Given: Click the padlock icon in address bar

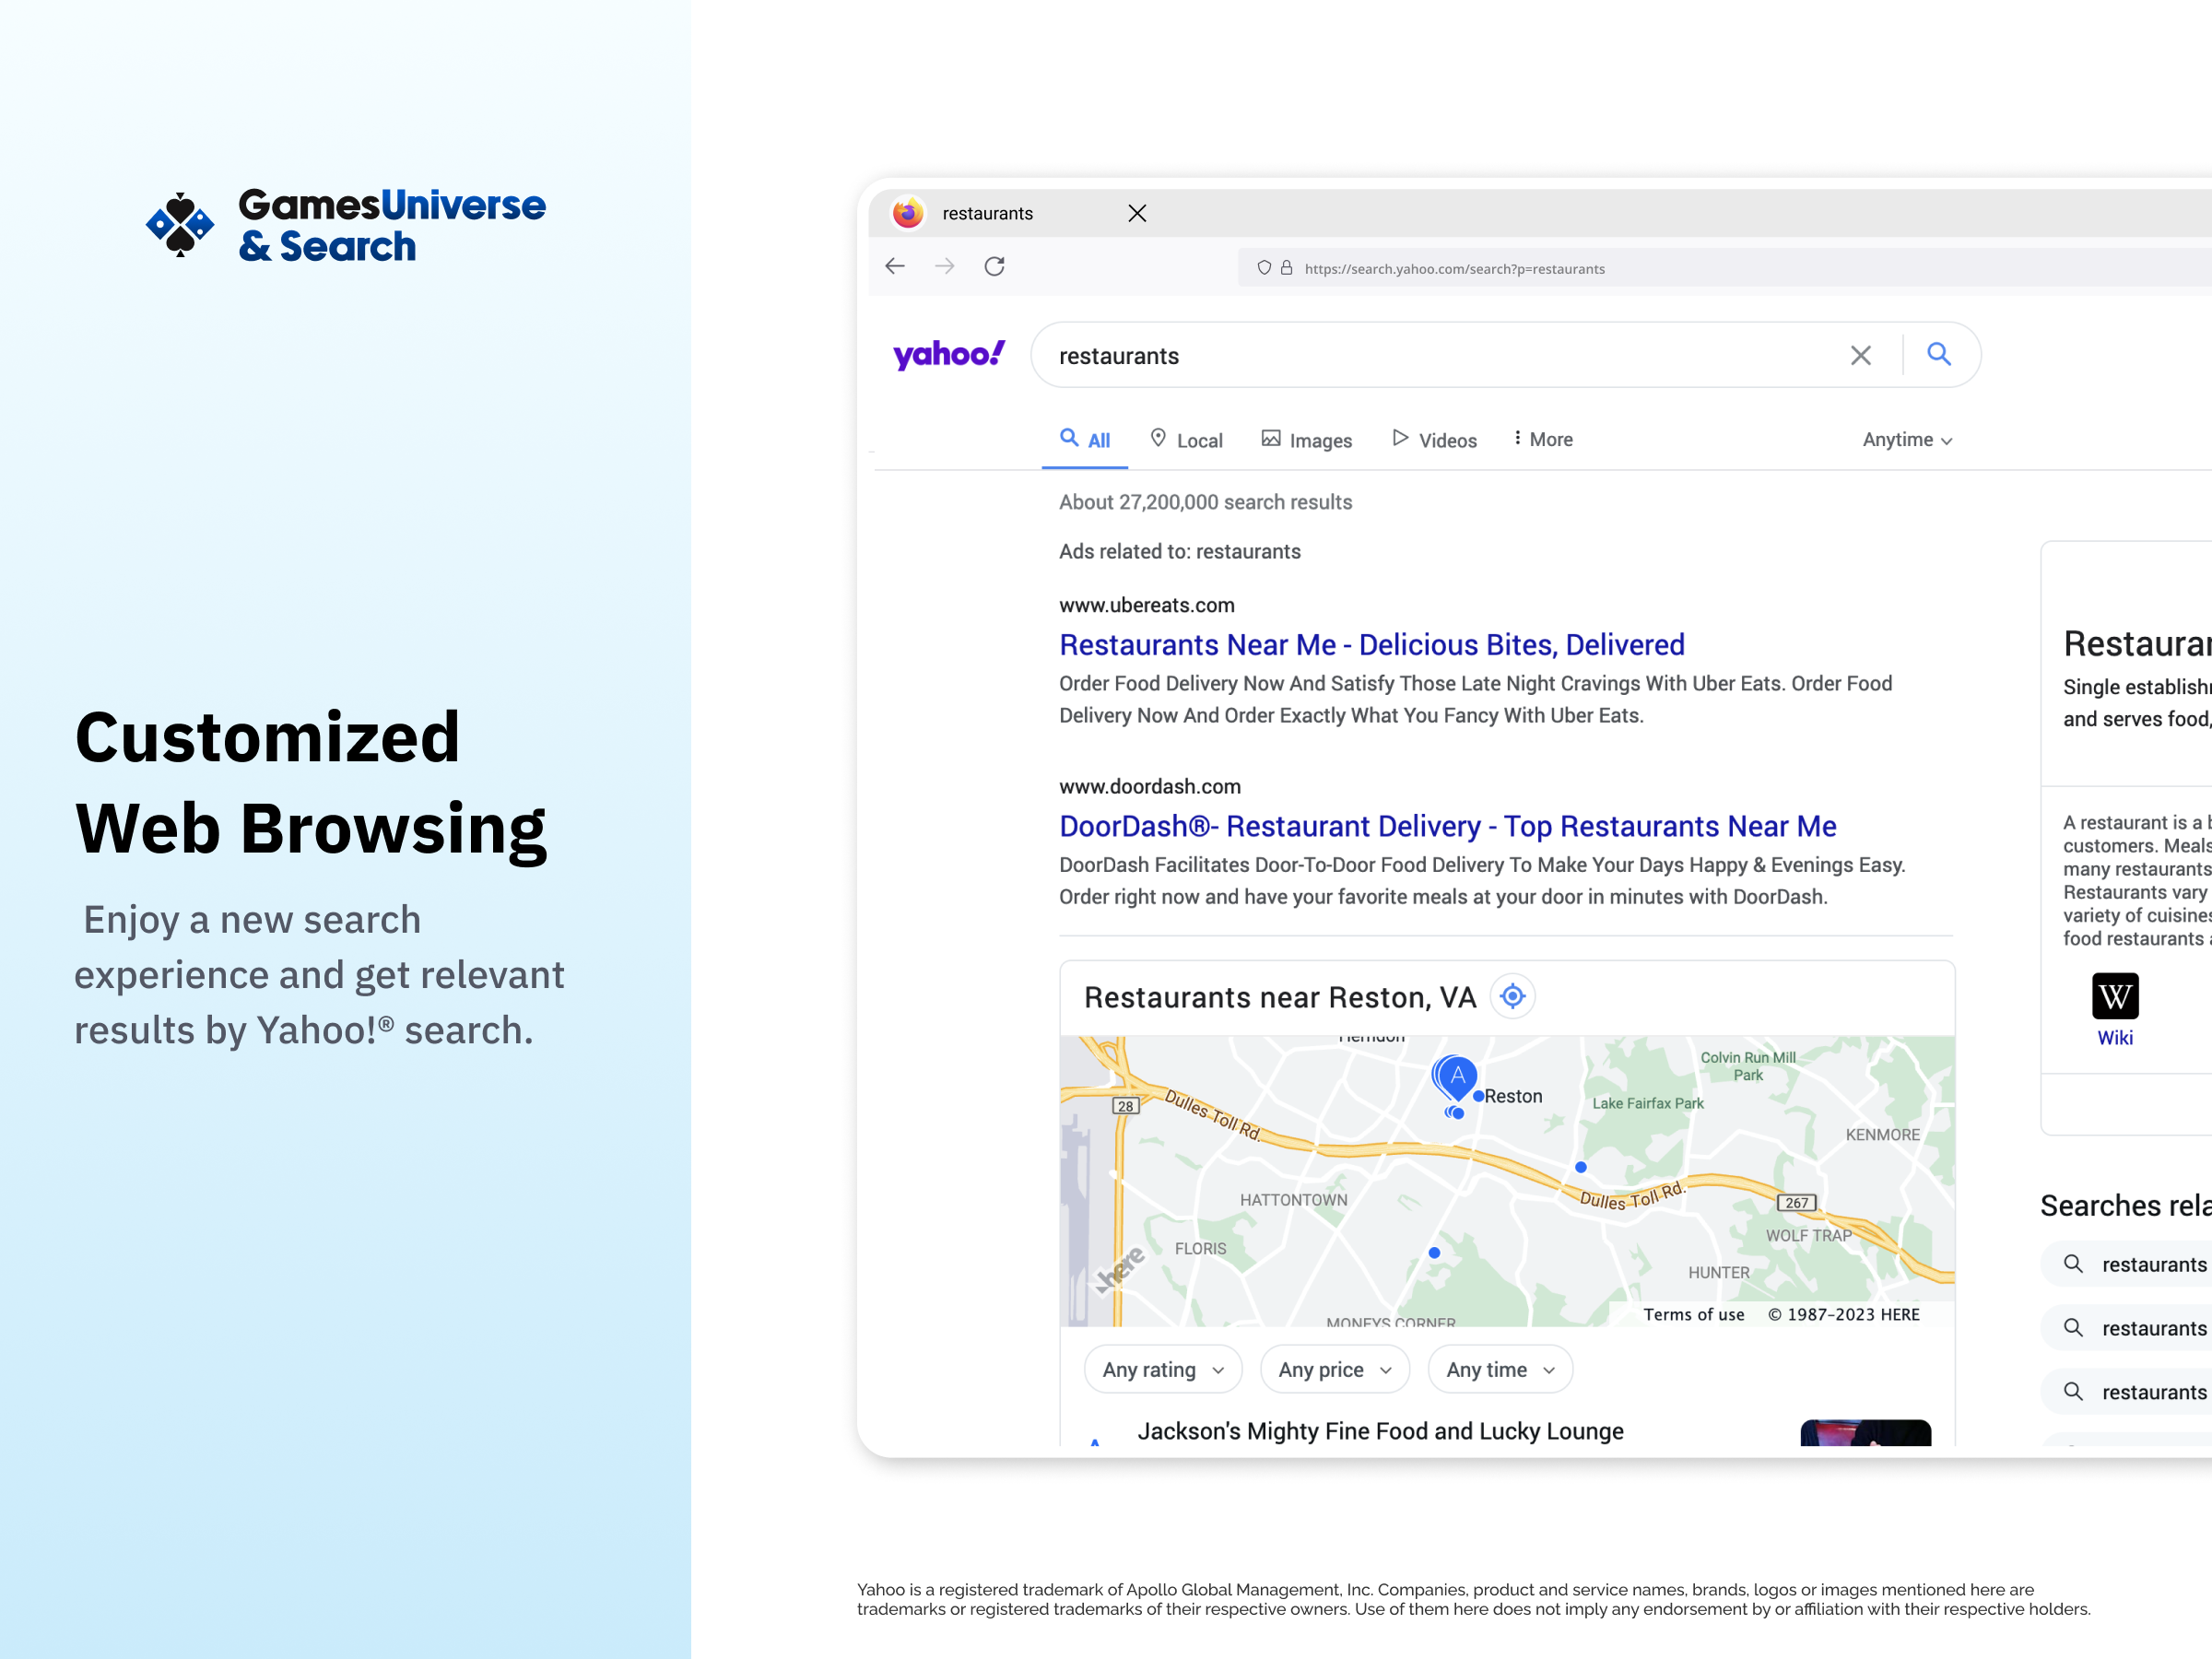Looking at the screenshot, I should (x=1287, y=268).
